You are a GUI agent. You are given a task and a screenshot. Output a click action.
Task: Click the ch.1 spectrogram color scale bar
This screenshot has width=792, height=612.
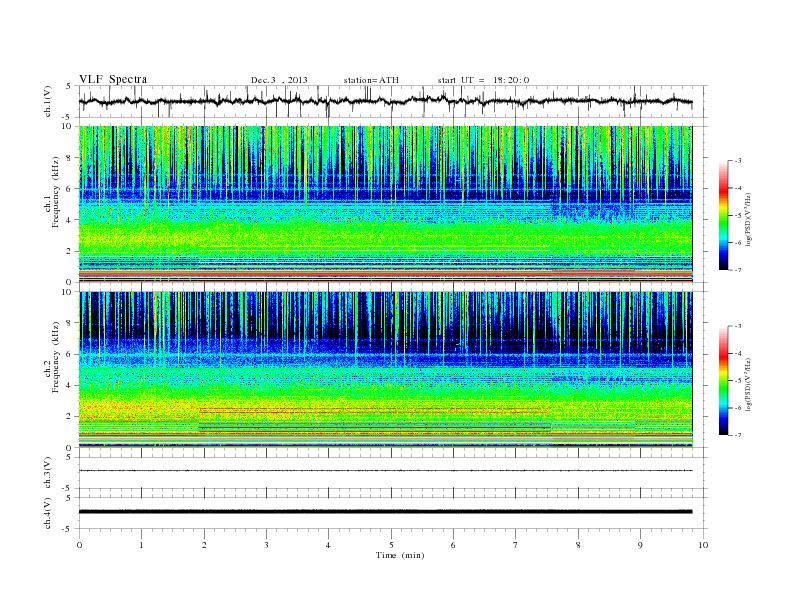point(723,216)
